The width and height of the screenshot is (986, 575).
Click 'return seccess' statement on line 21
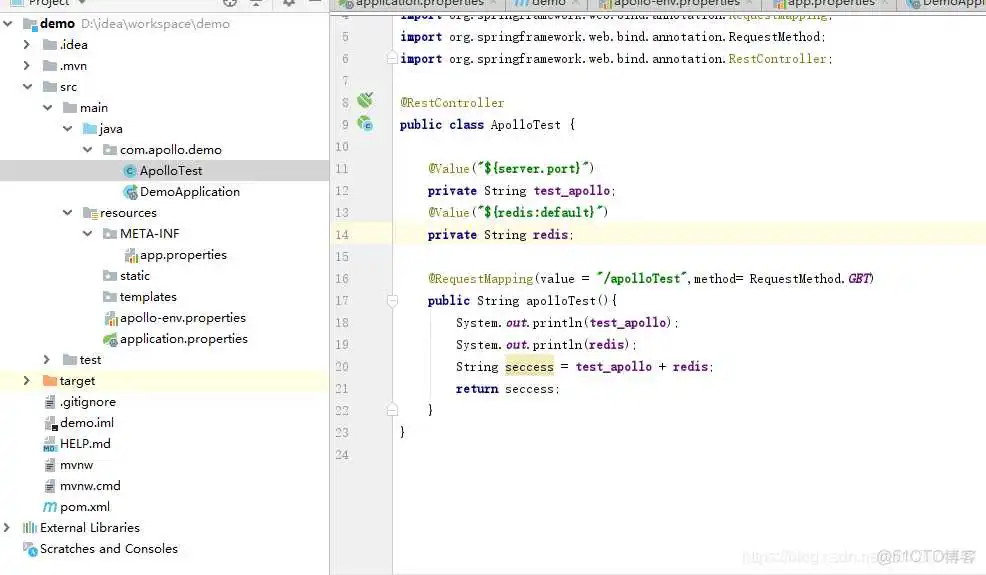click(x=505, y=389)
